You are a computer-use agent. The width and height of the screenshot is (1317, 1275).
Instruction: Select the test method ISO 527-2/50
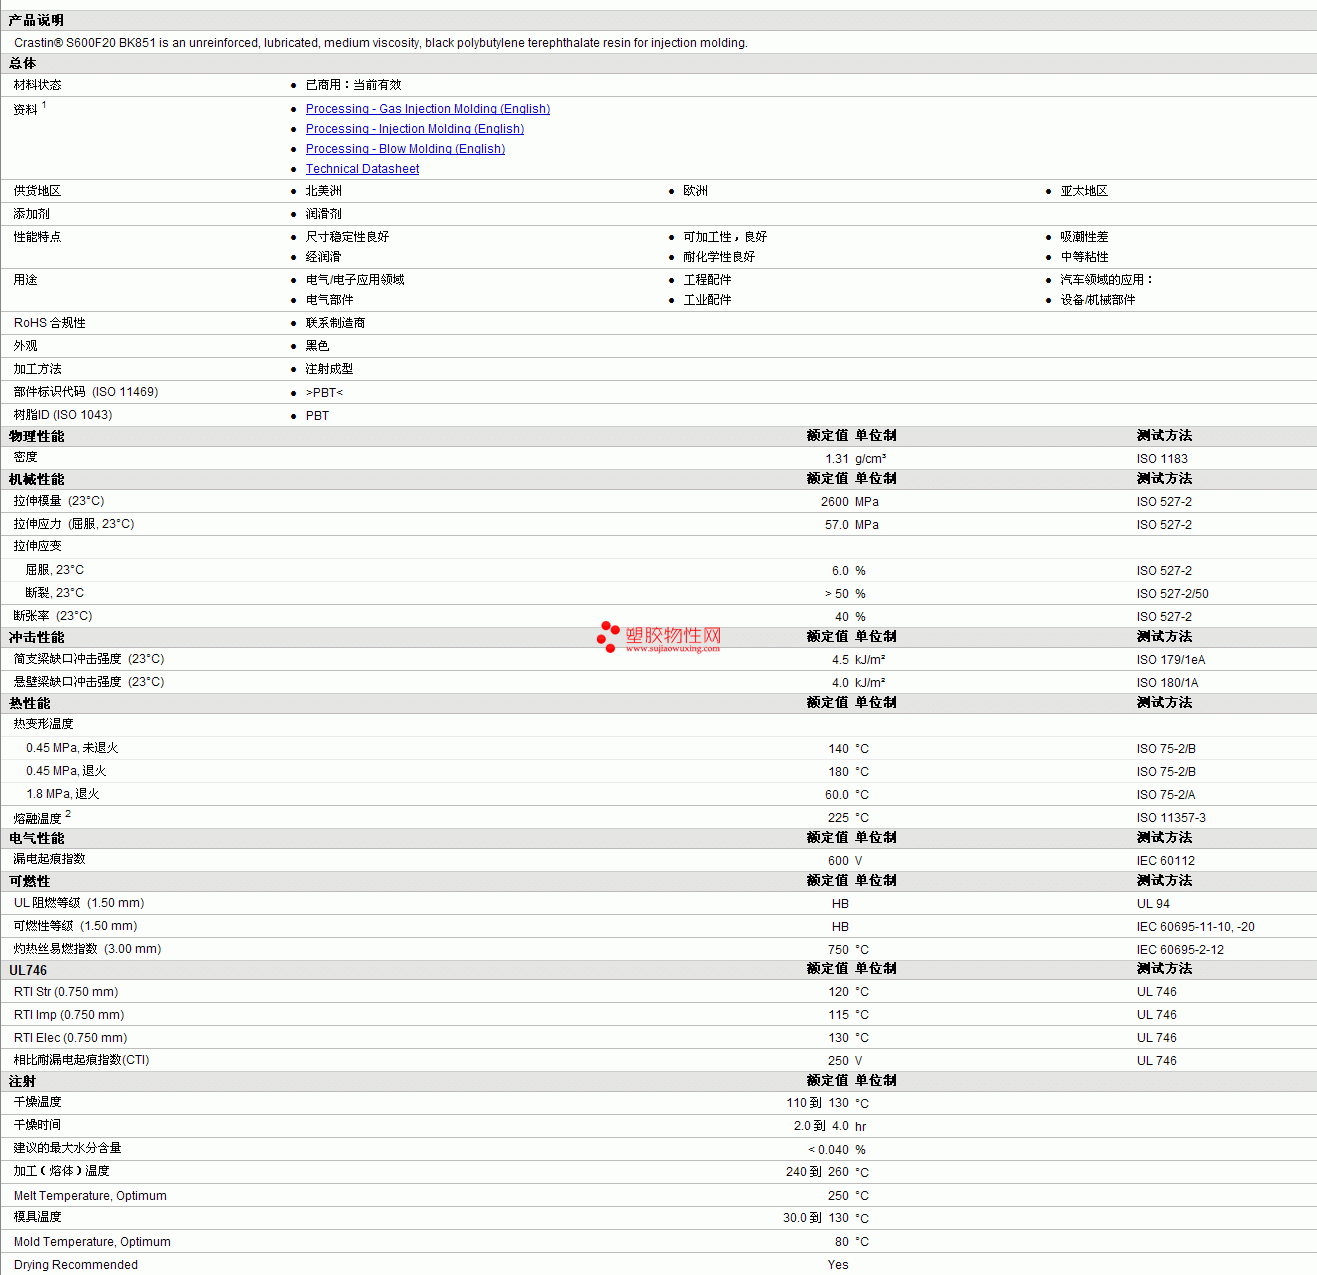[1172, 594]
